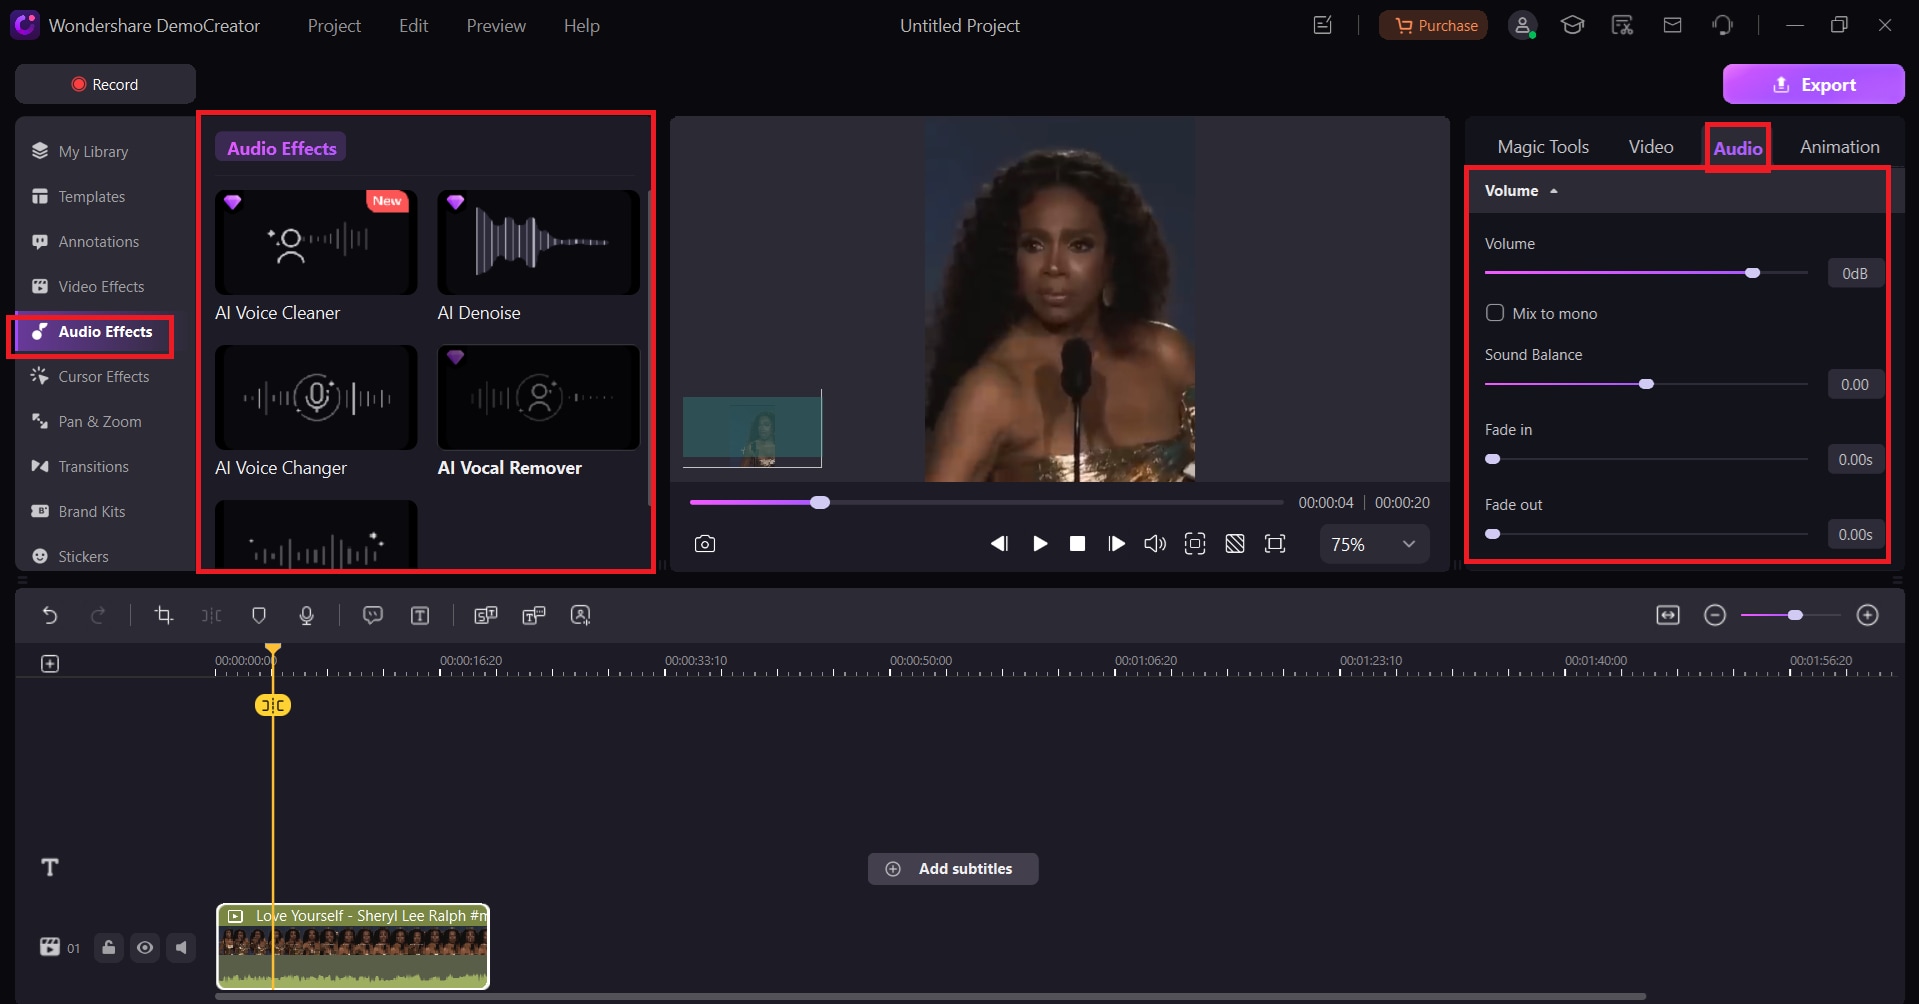Toggle the safe zone frame icon
Screen dimensions: 1919x1004
1195,544
